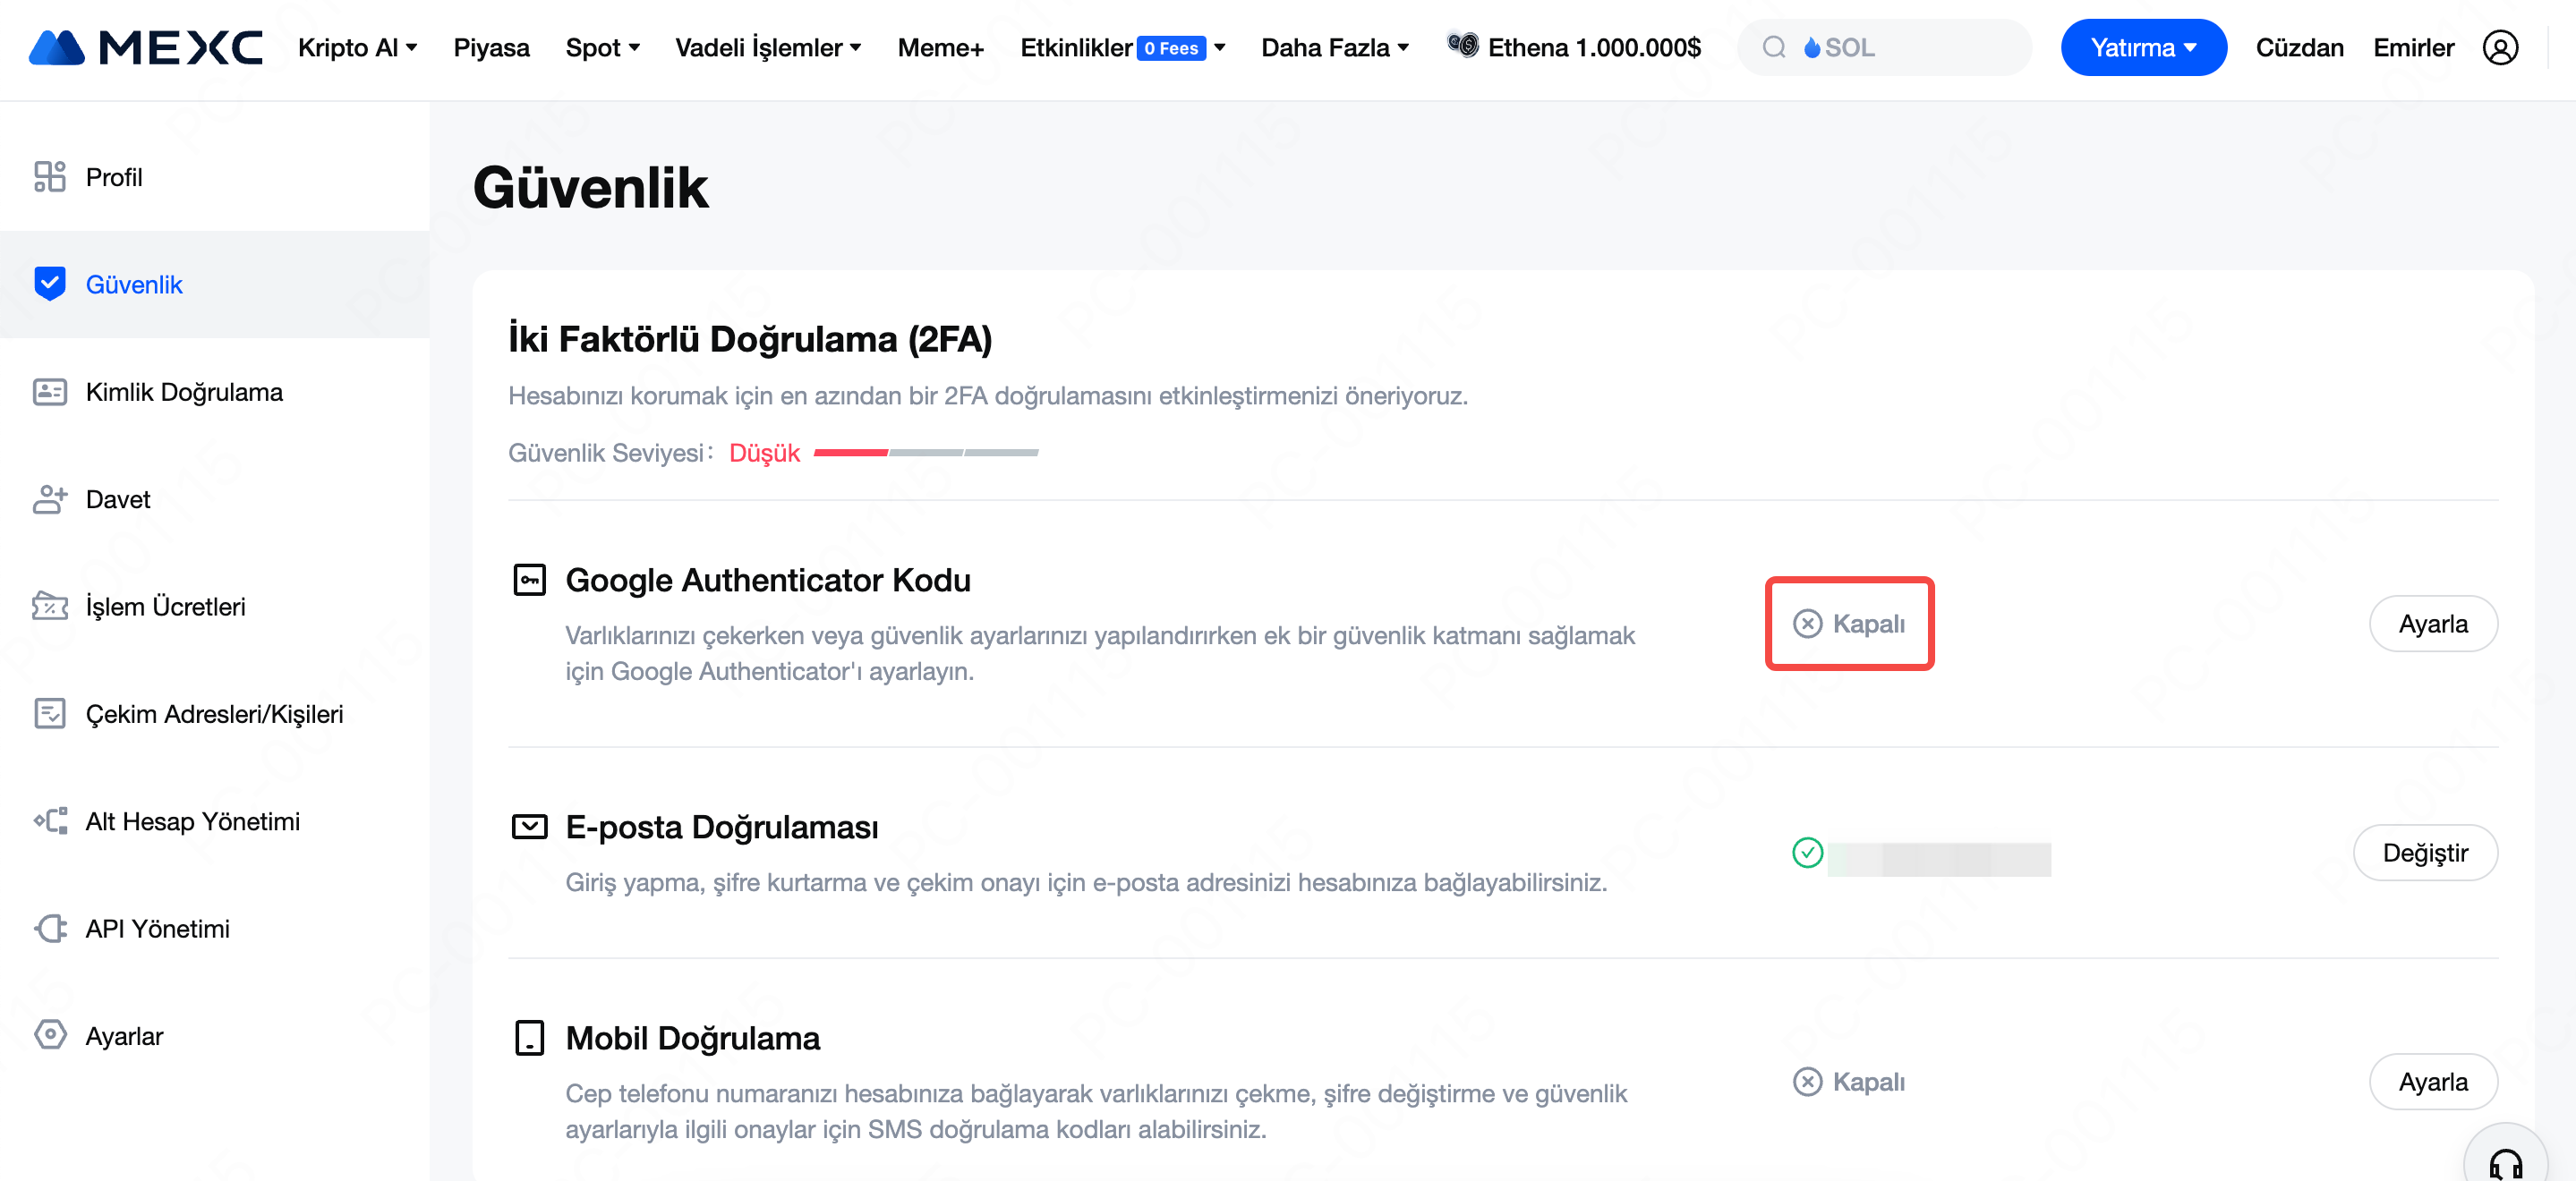Click the Google Authenticator Kodu heading
The image size is (2576, 1181).
pos(767,580)
